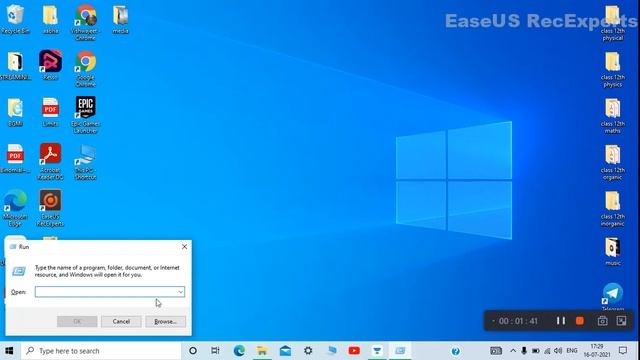Open the volume tray icon
The width and height of the screenshot is (640, 360).
click(x=558, y=351)
